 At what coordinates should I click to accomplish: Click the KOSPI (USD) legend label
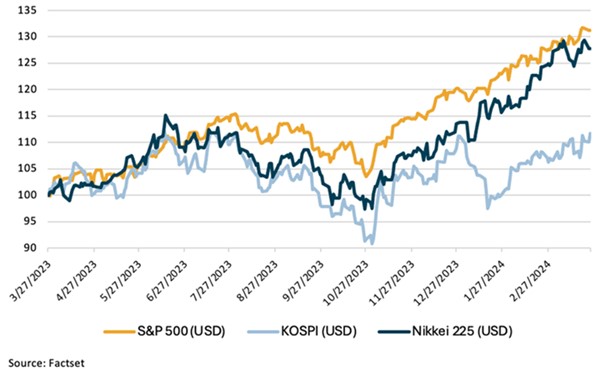point(319,331)
